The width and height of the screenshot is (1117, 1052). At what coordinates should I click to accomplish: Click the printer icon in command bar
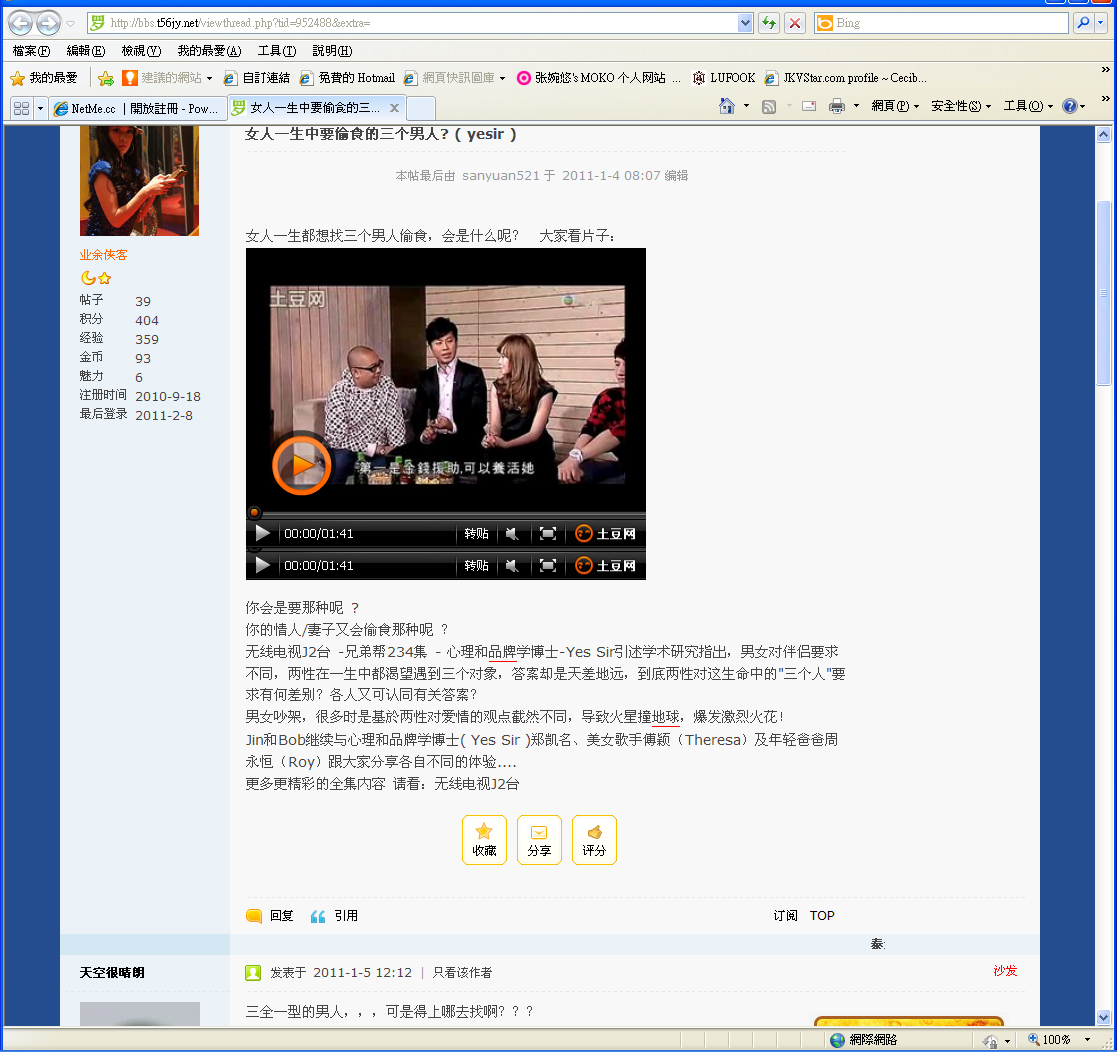click(x=837, y=106)
